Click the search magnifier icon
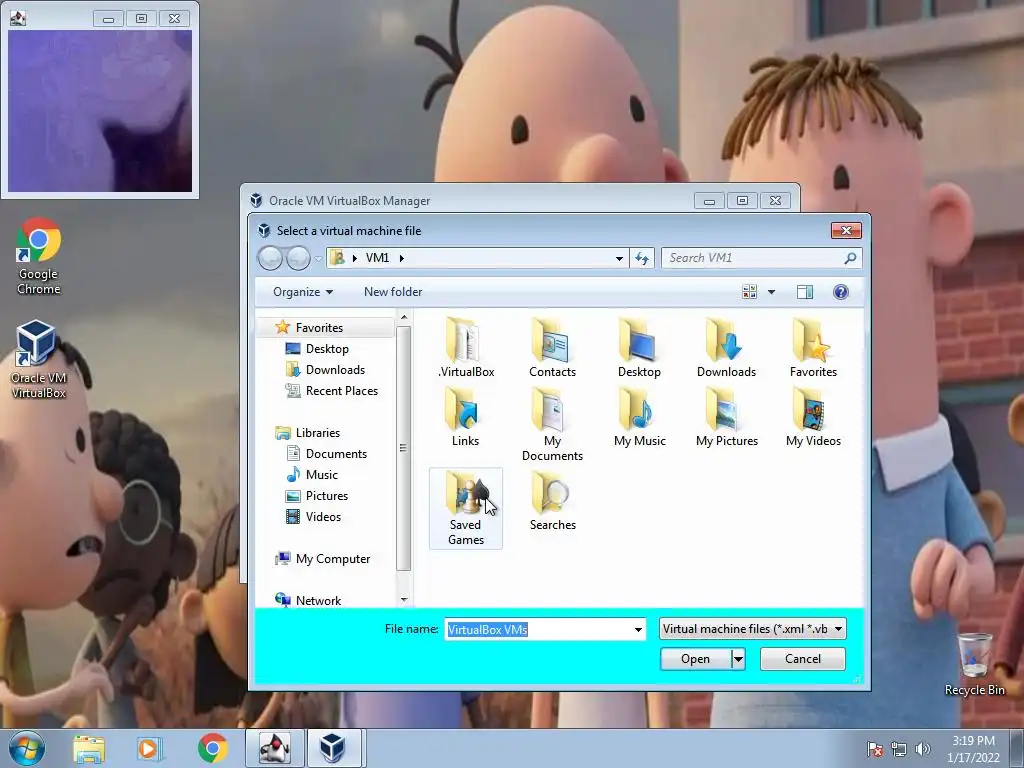The width and height of the screenshot is (1024, 768). click(850, 258)
